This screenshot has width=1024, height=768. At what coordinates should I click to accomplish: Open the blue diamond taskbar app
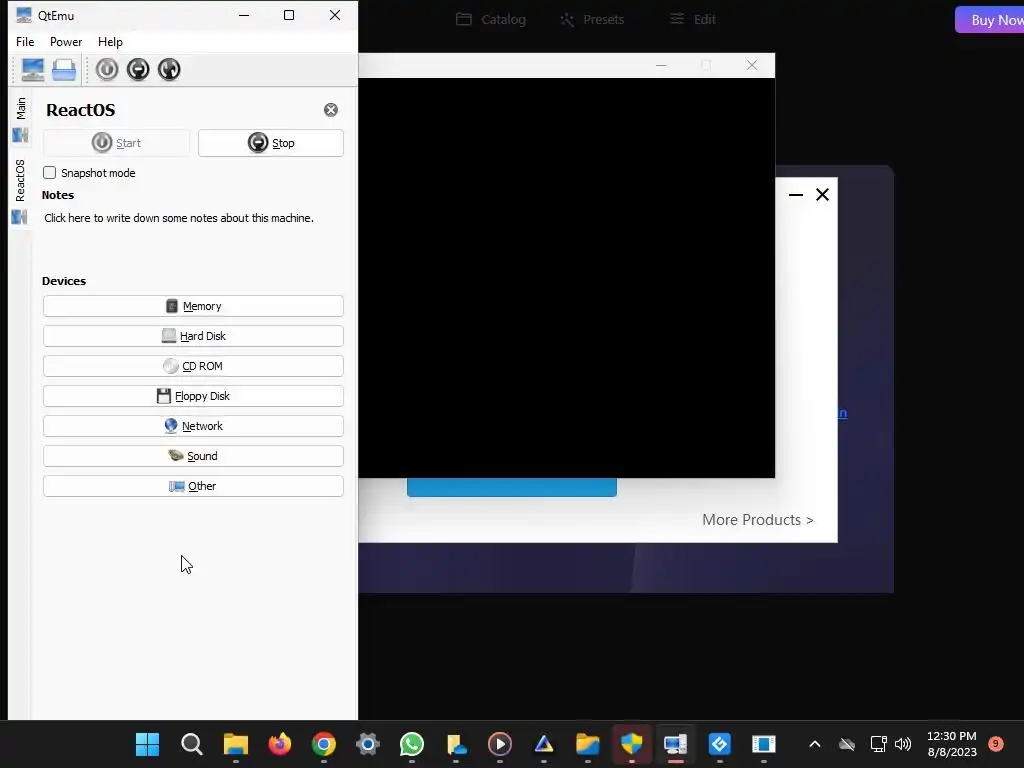coord(720,744)
